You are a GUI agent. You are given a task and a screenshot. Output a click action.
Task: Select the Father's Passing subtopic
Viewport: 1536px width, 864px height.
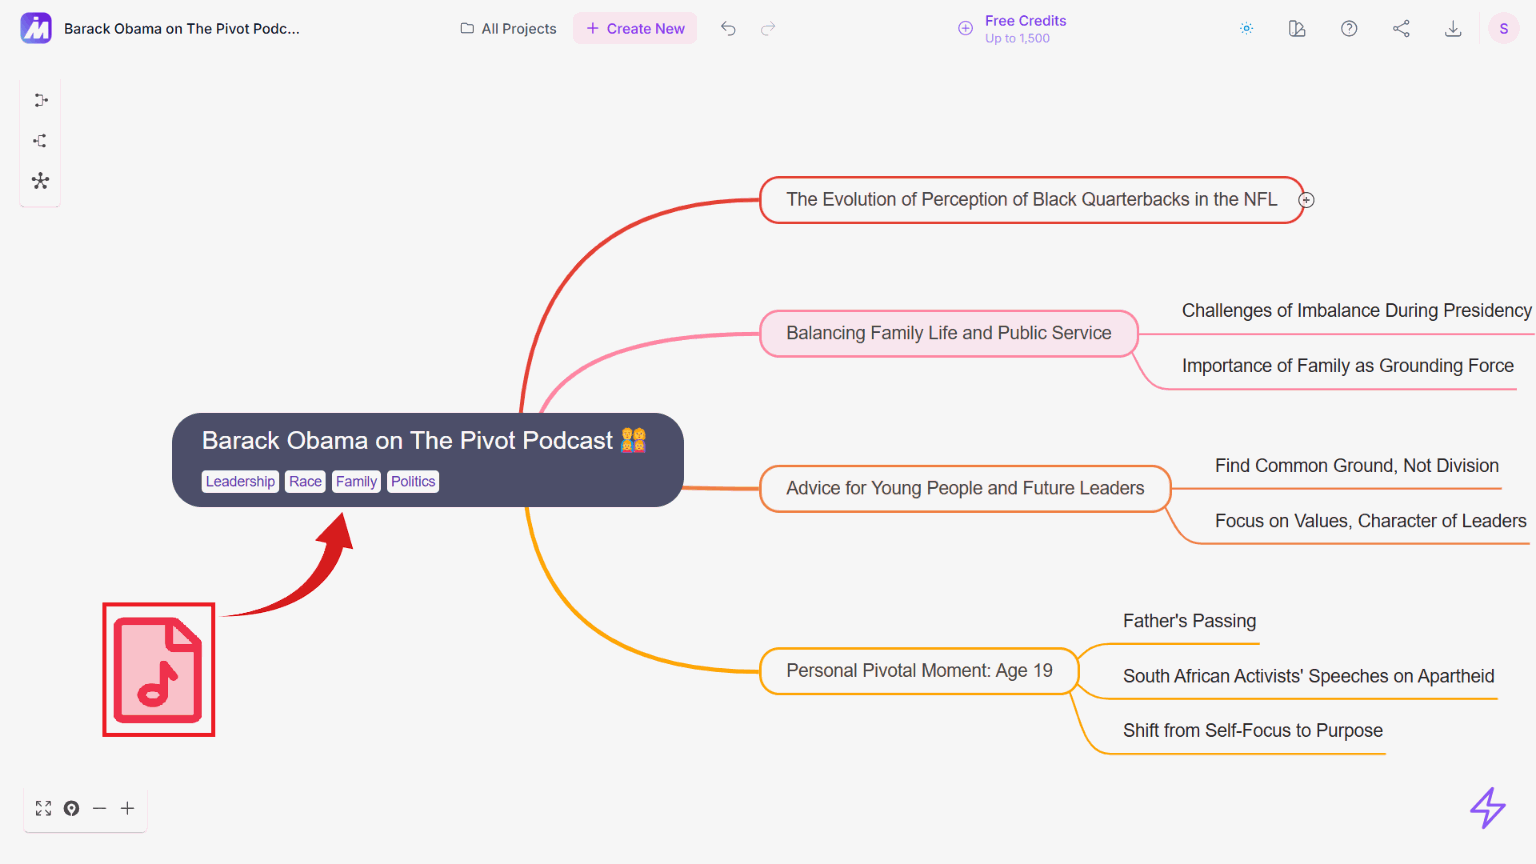point(1189,621)
